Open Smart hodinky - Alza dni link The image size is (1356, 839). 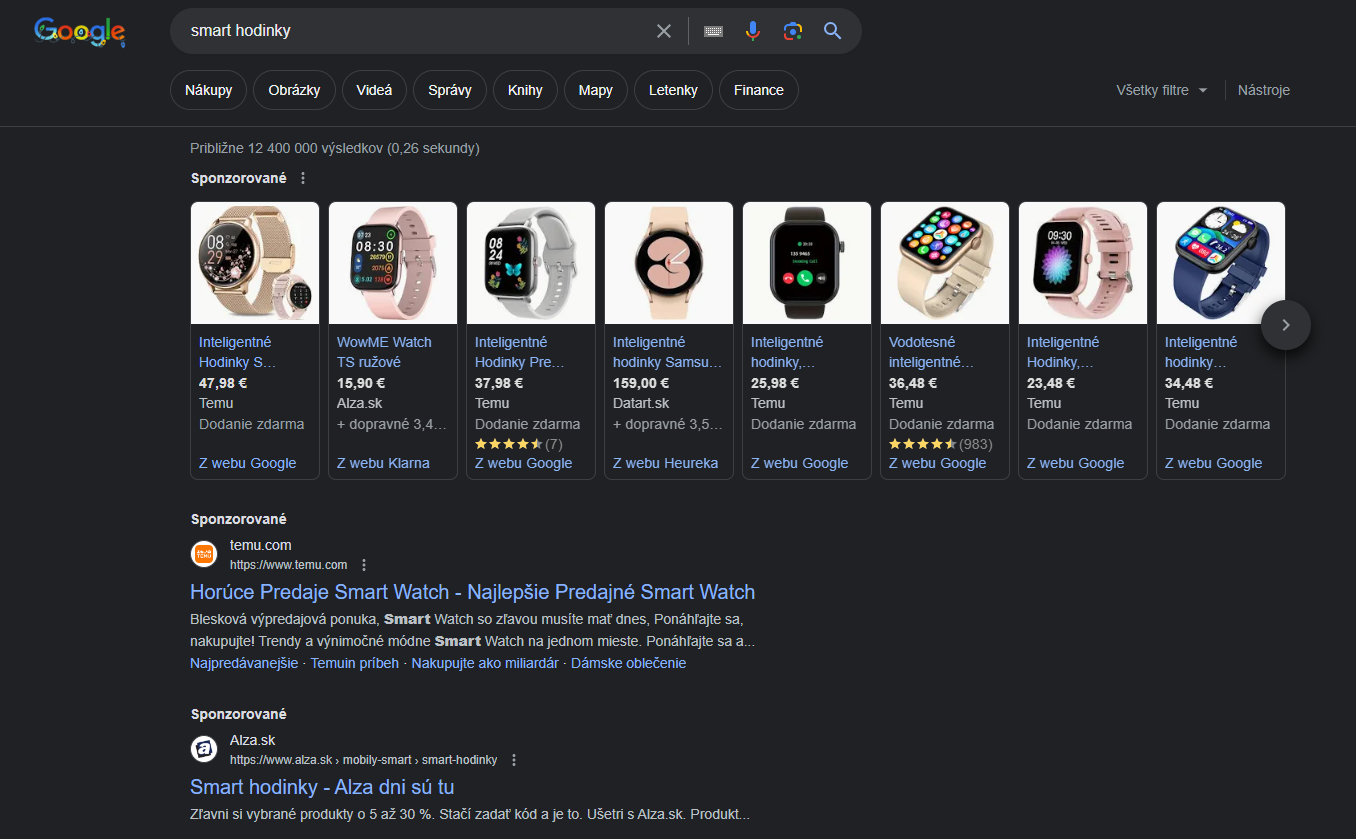tap(322, 787)
